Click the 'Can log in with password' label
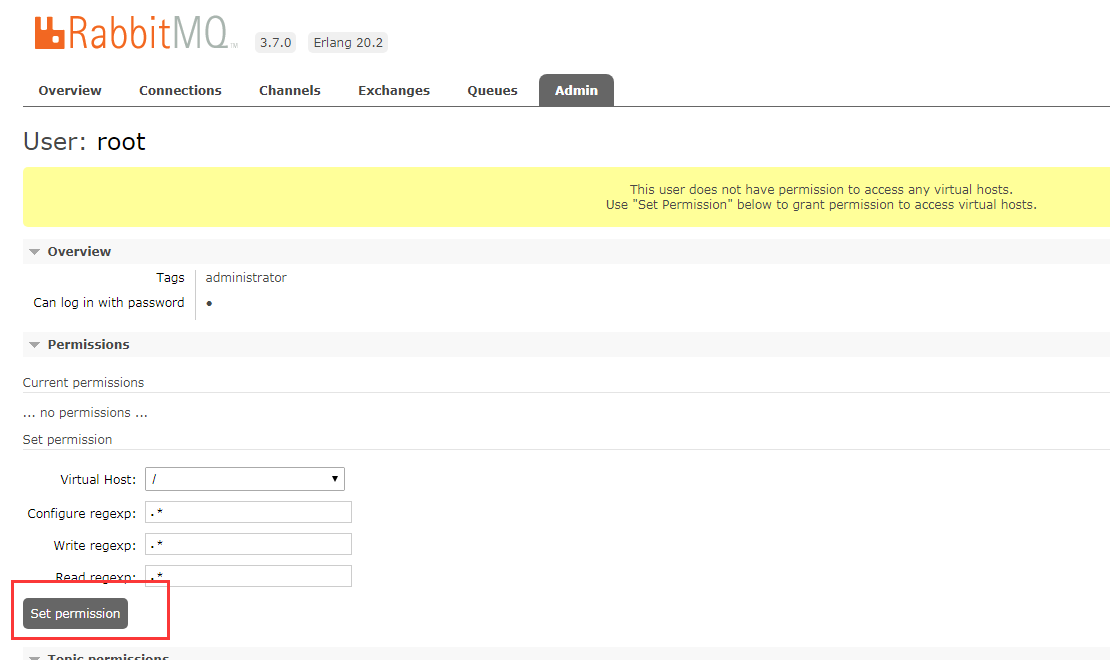 [108, 302]
